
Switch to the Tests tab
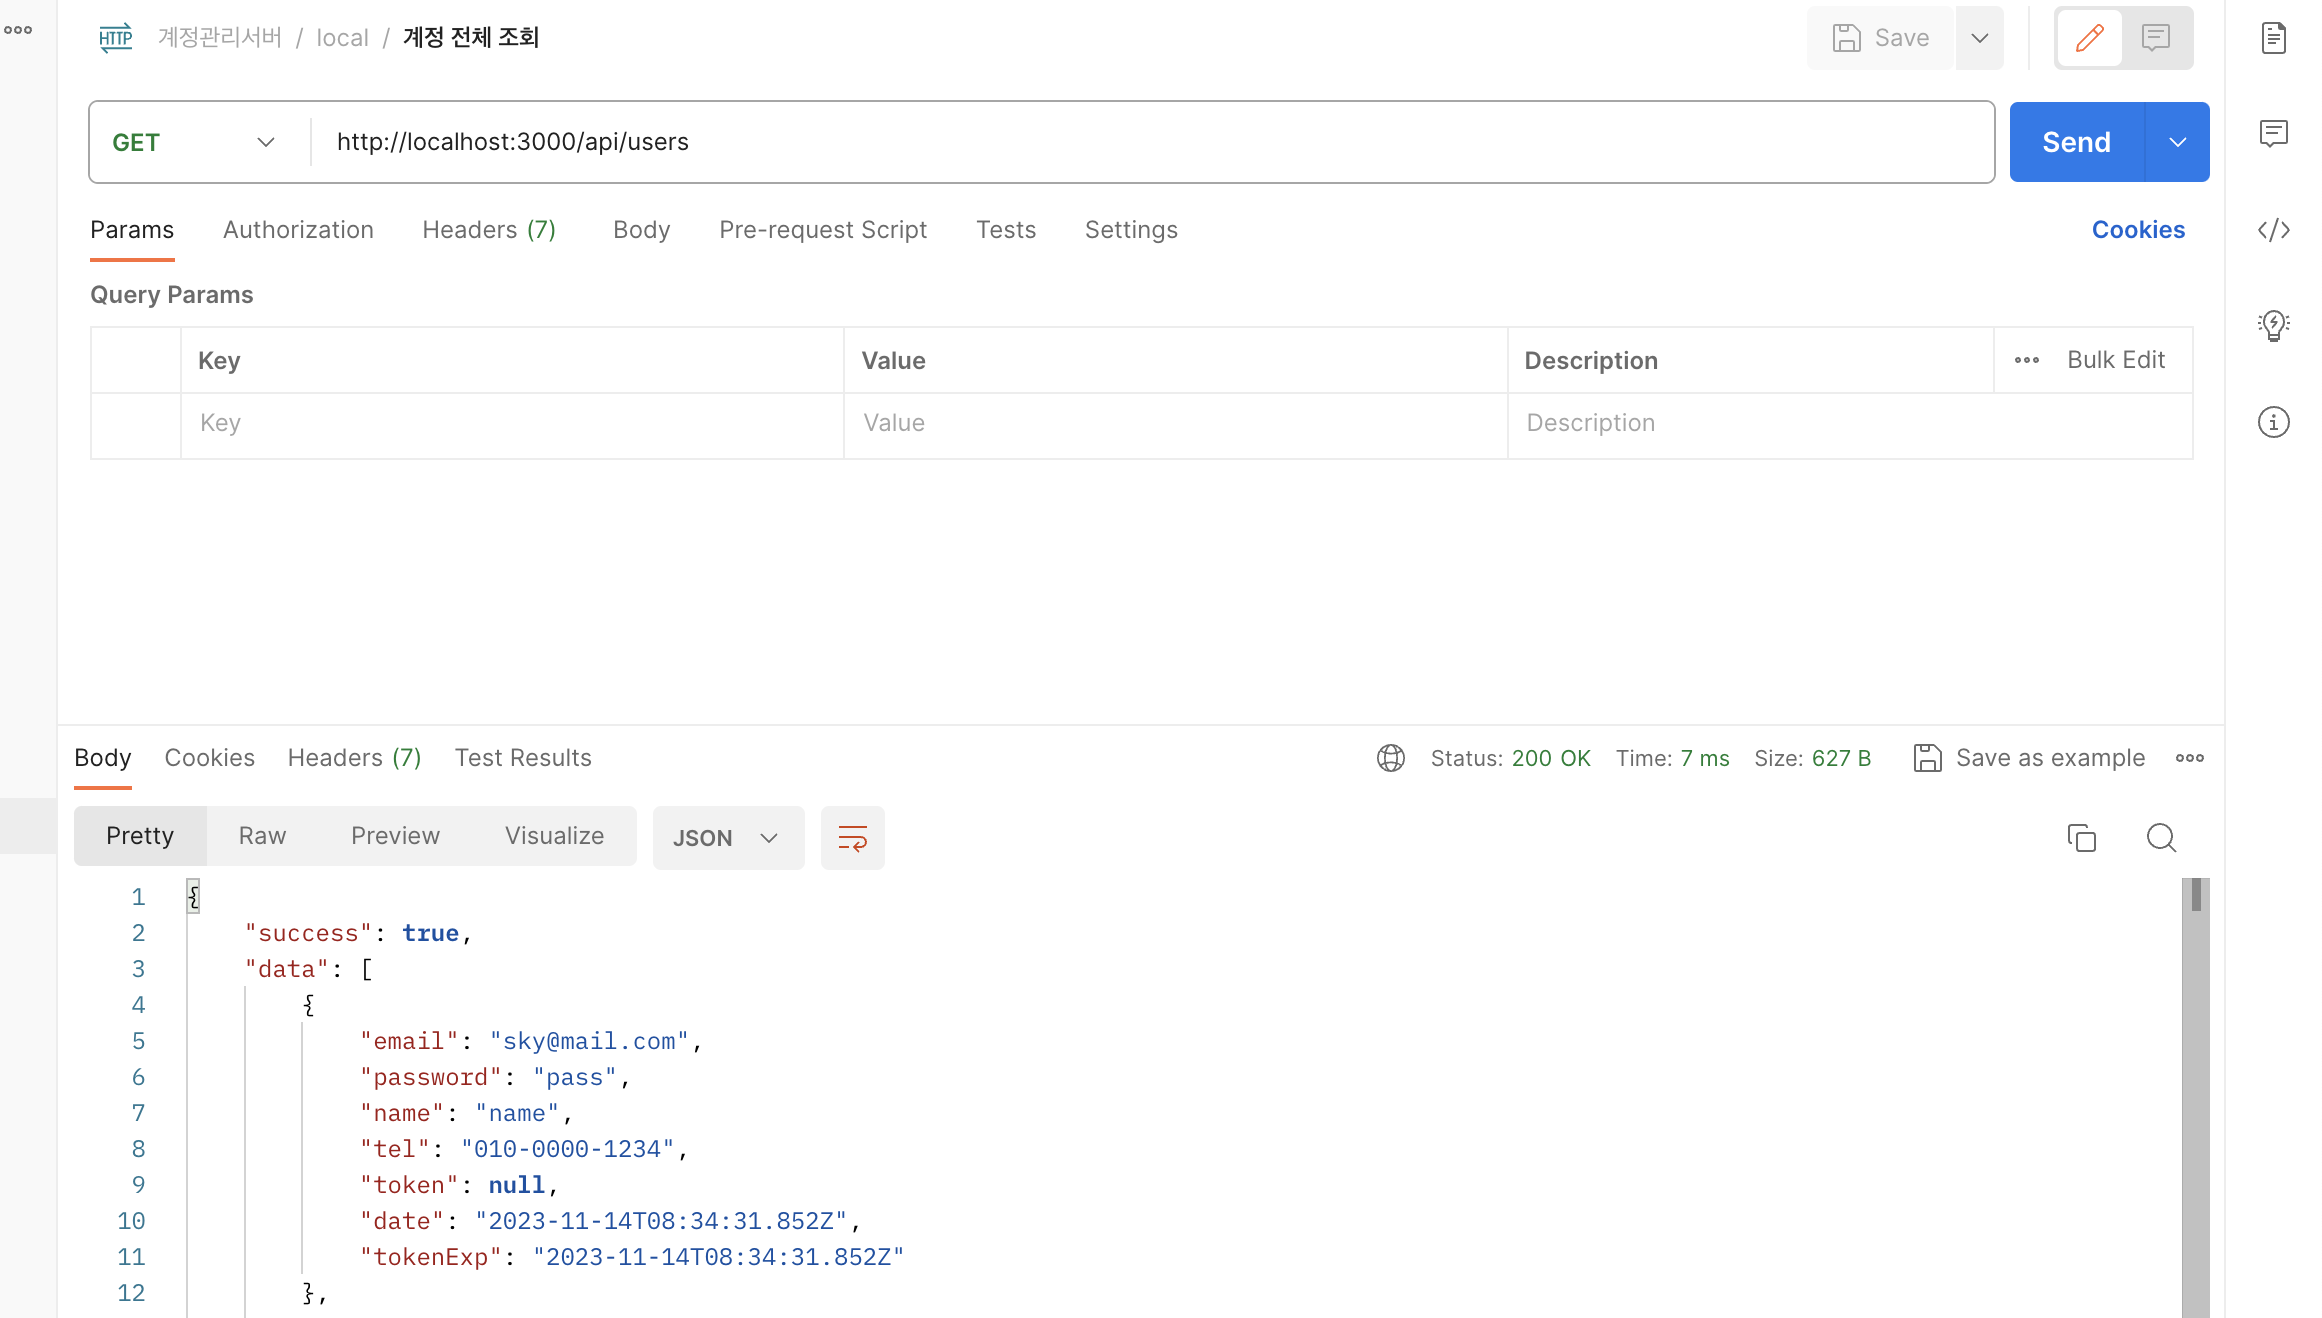point(1006,230)
